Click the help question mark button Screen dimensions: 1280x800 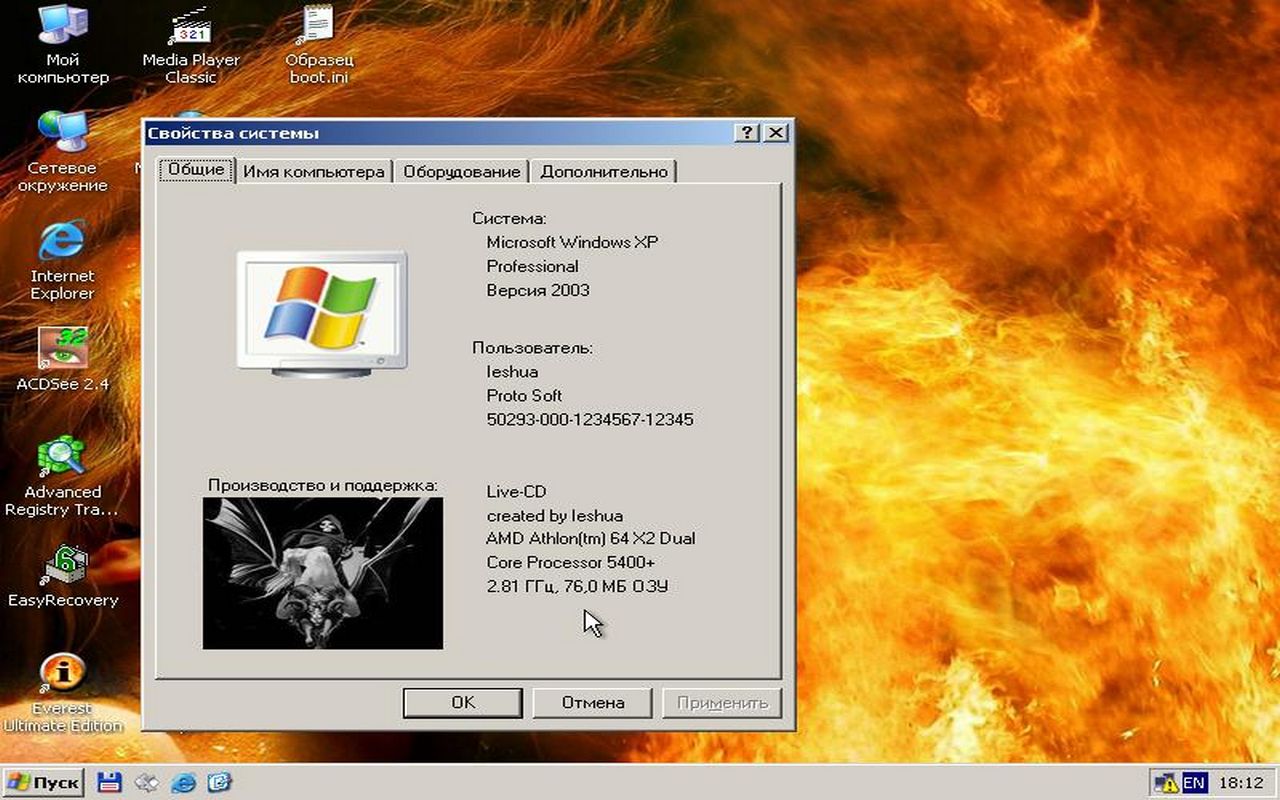pos(746,133)
